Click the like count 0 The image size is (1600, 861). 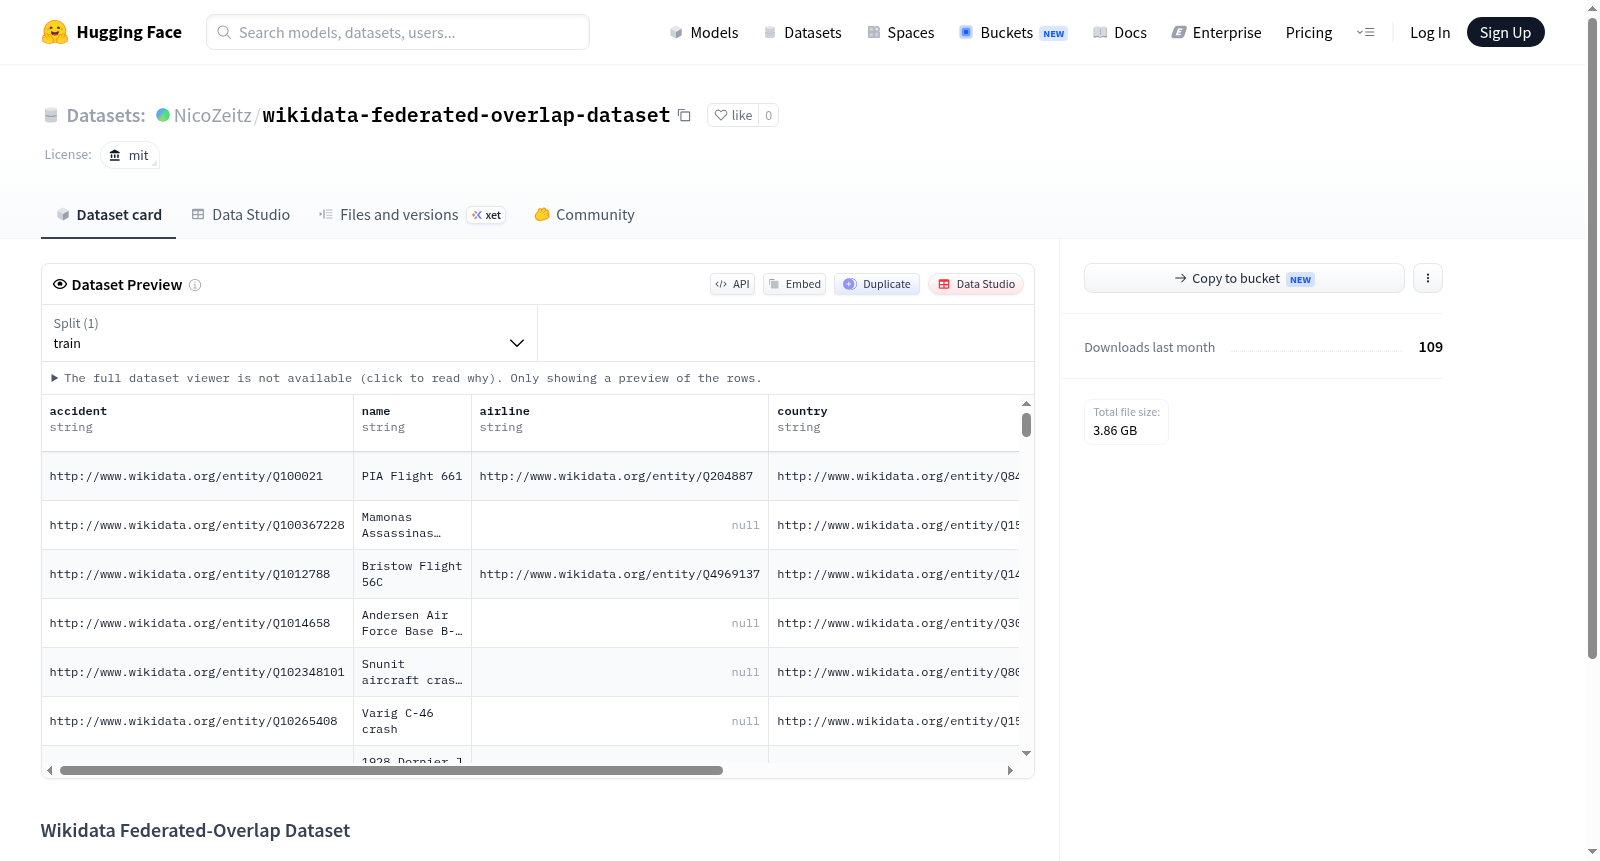click(768, 115)
